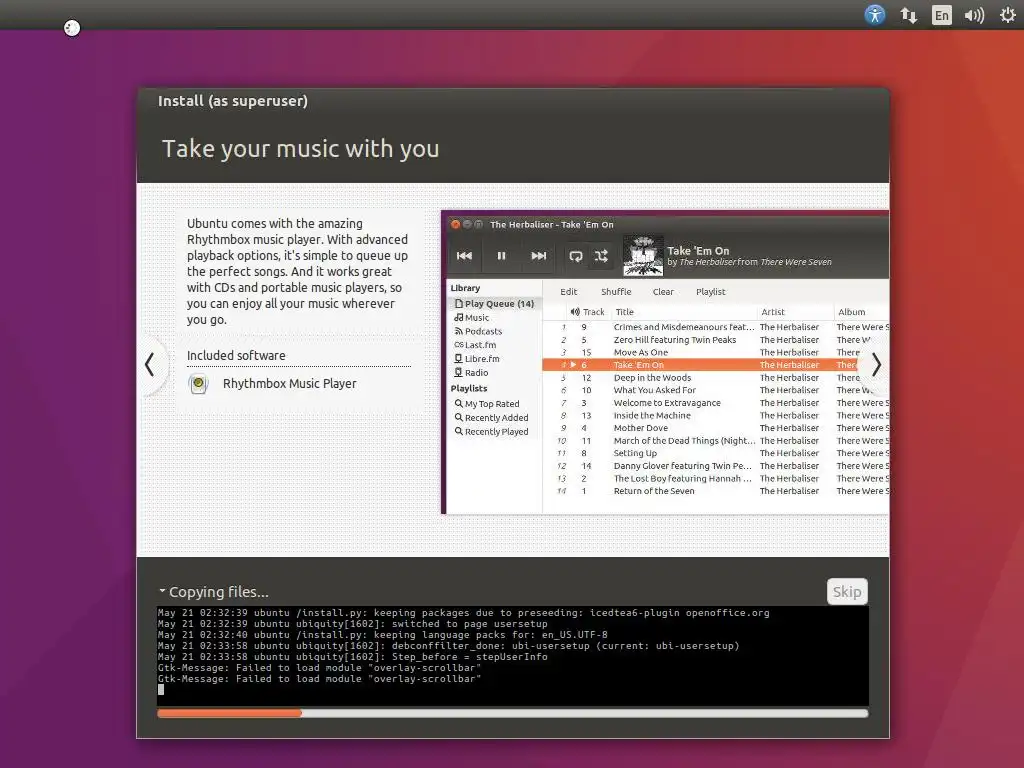Click the previous track button in Rhythmbox screenshot
The width and height of the screenshot is (1024, 768).
(x=464, y=255)
